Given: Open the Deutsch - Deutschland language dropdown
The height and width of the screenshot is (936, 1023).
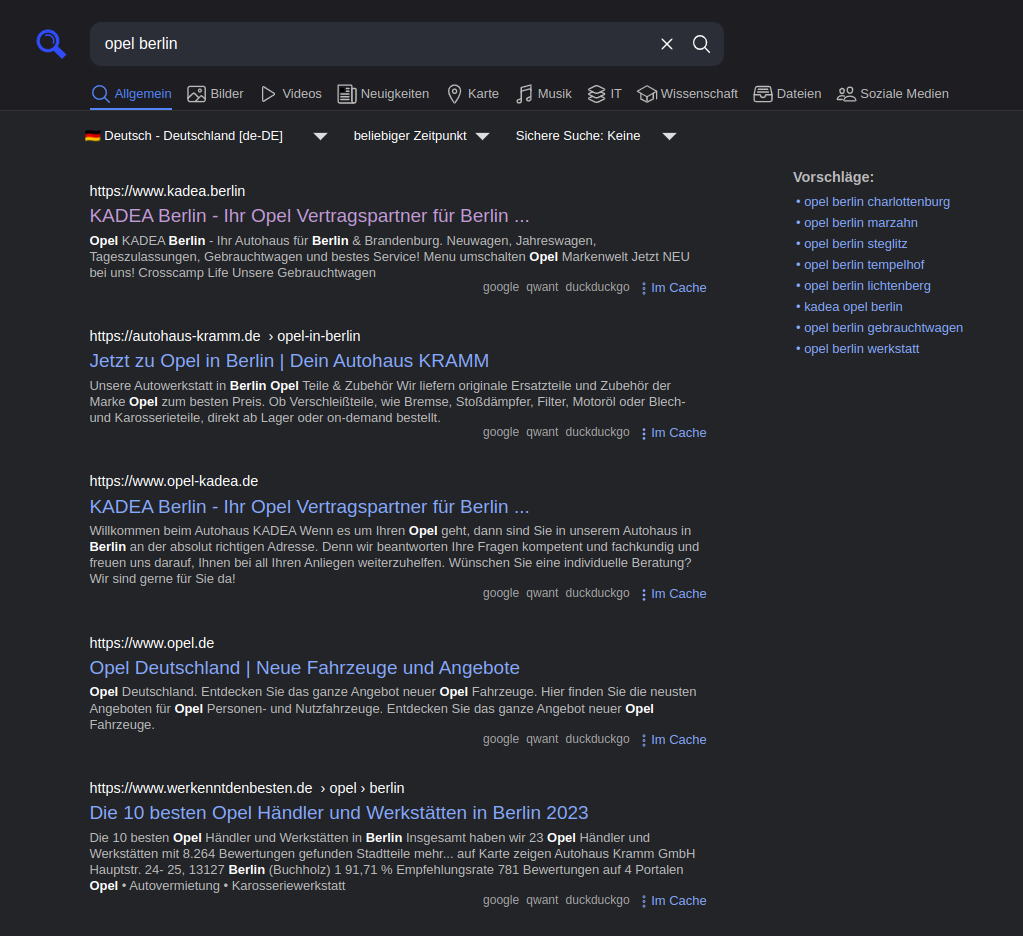Looking at the screenshot, I should [206, 136].
